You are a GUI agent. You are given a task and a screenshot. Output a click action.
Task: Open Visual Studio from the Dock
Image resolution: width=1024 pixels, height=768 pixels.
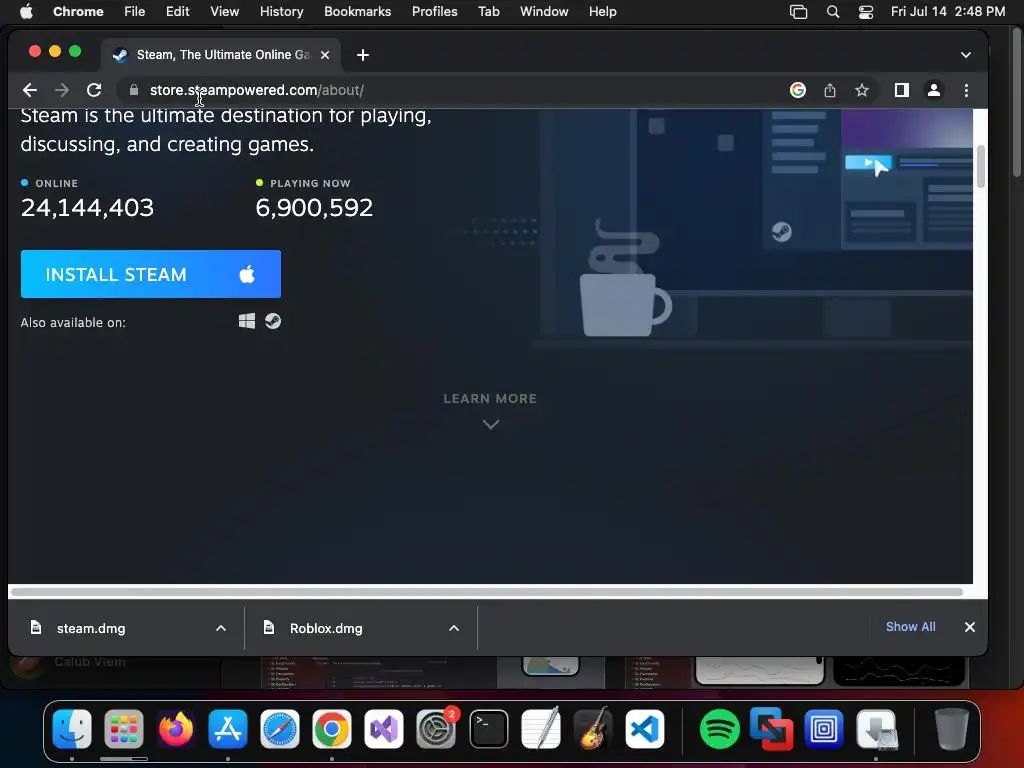coord(384,729)
